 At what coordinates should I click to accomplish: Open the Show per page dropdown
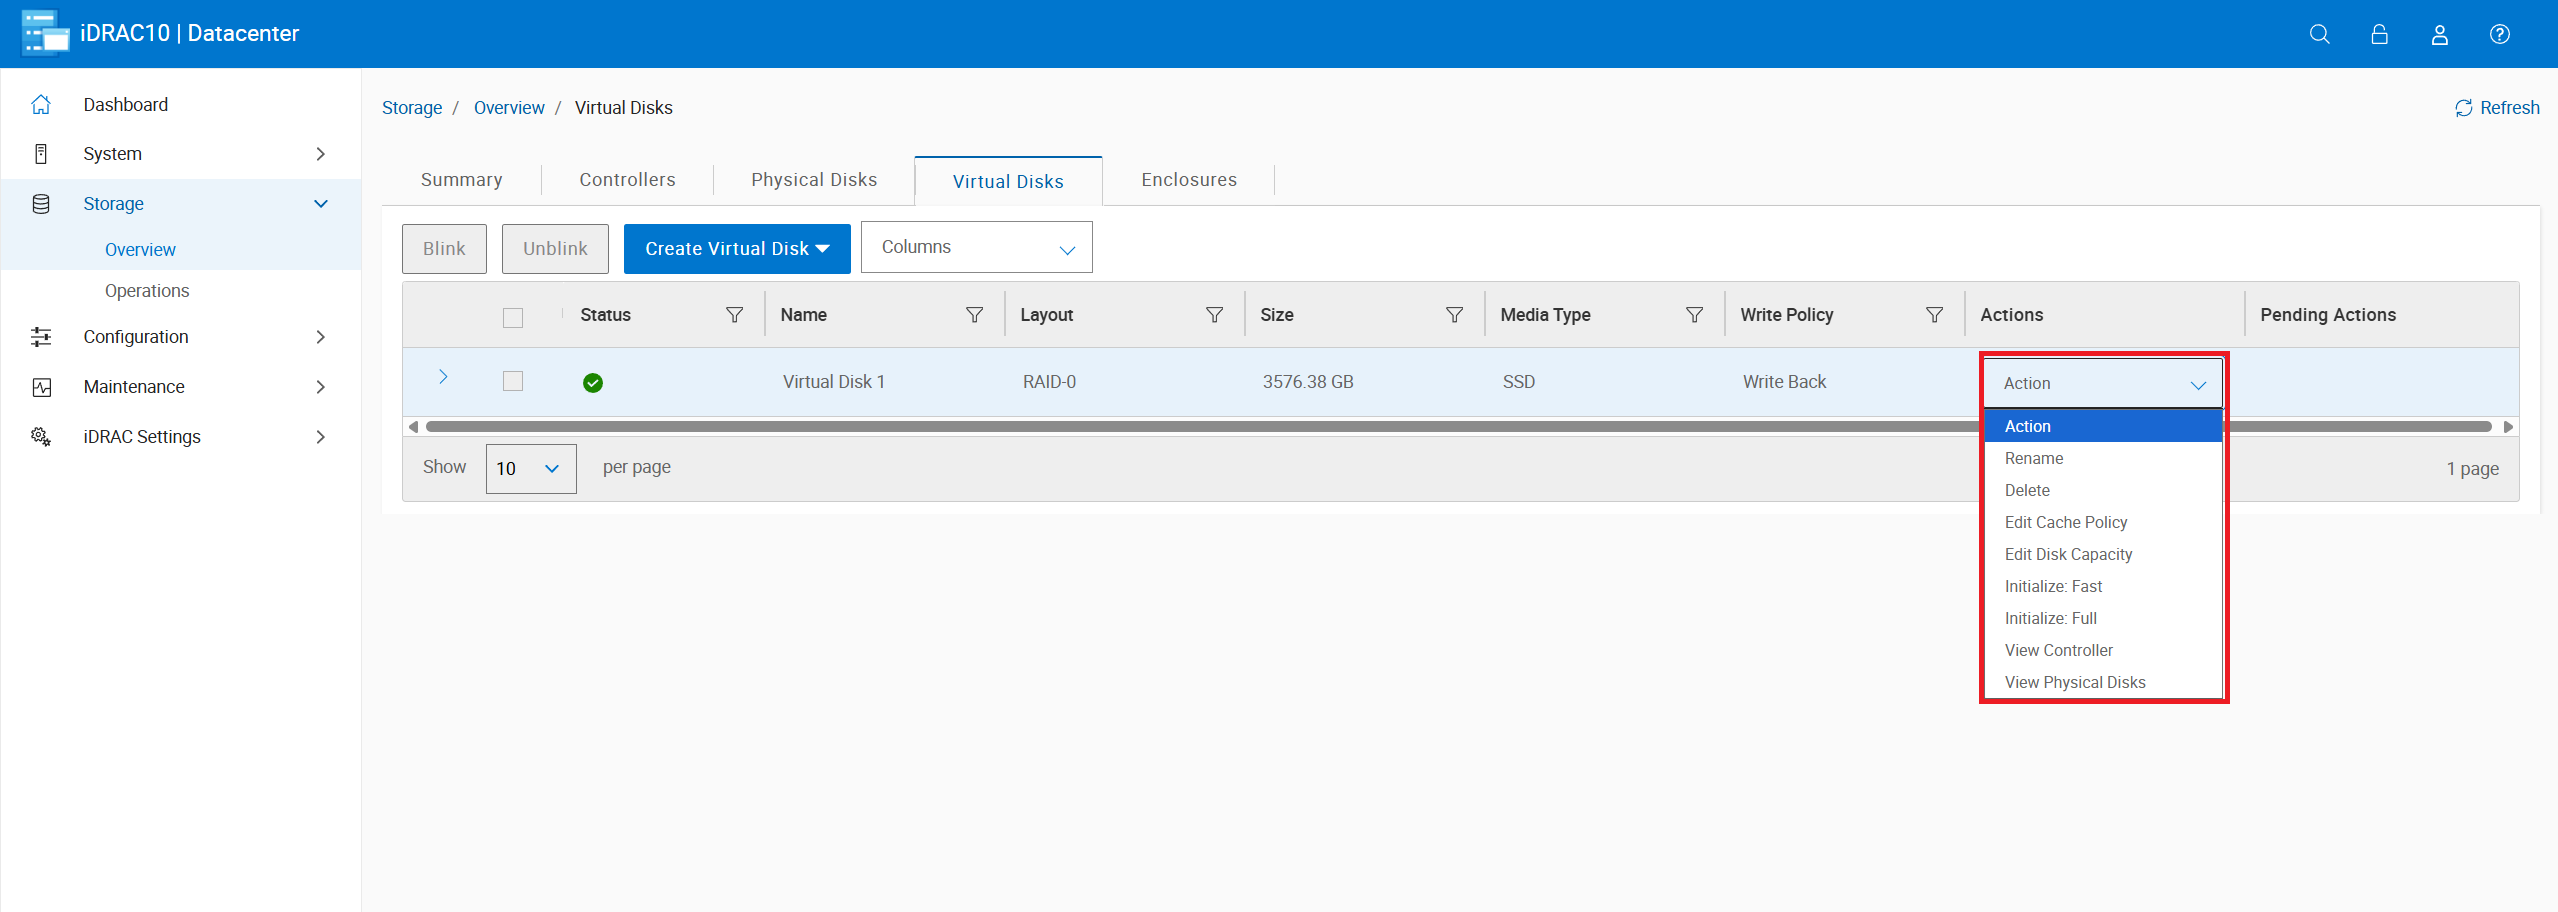click(x=530, y=468)
